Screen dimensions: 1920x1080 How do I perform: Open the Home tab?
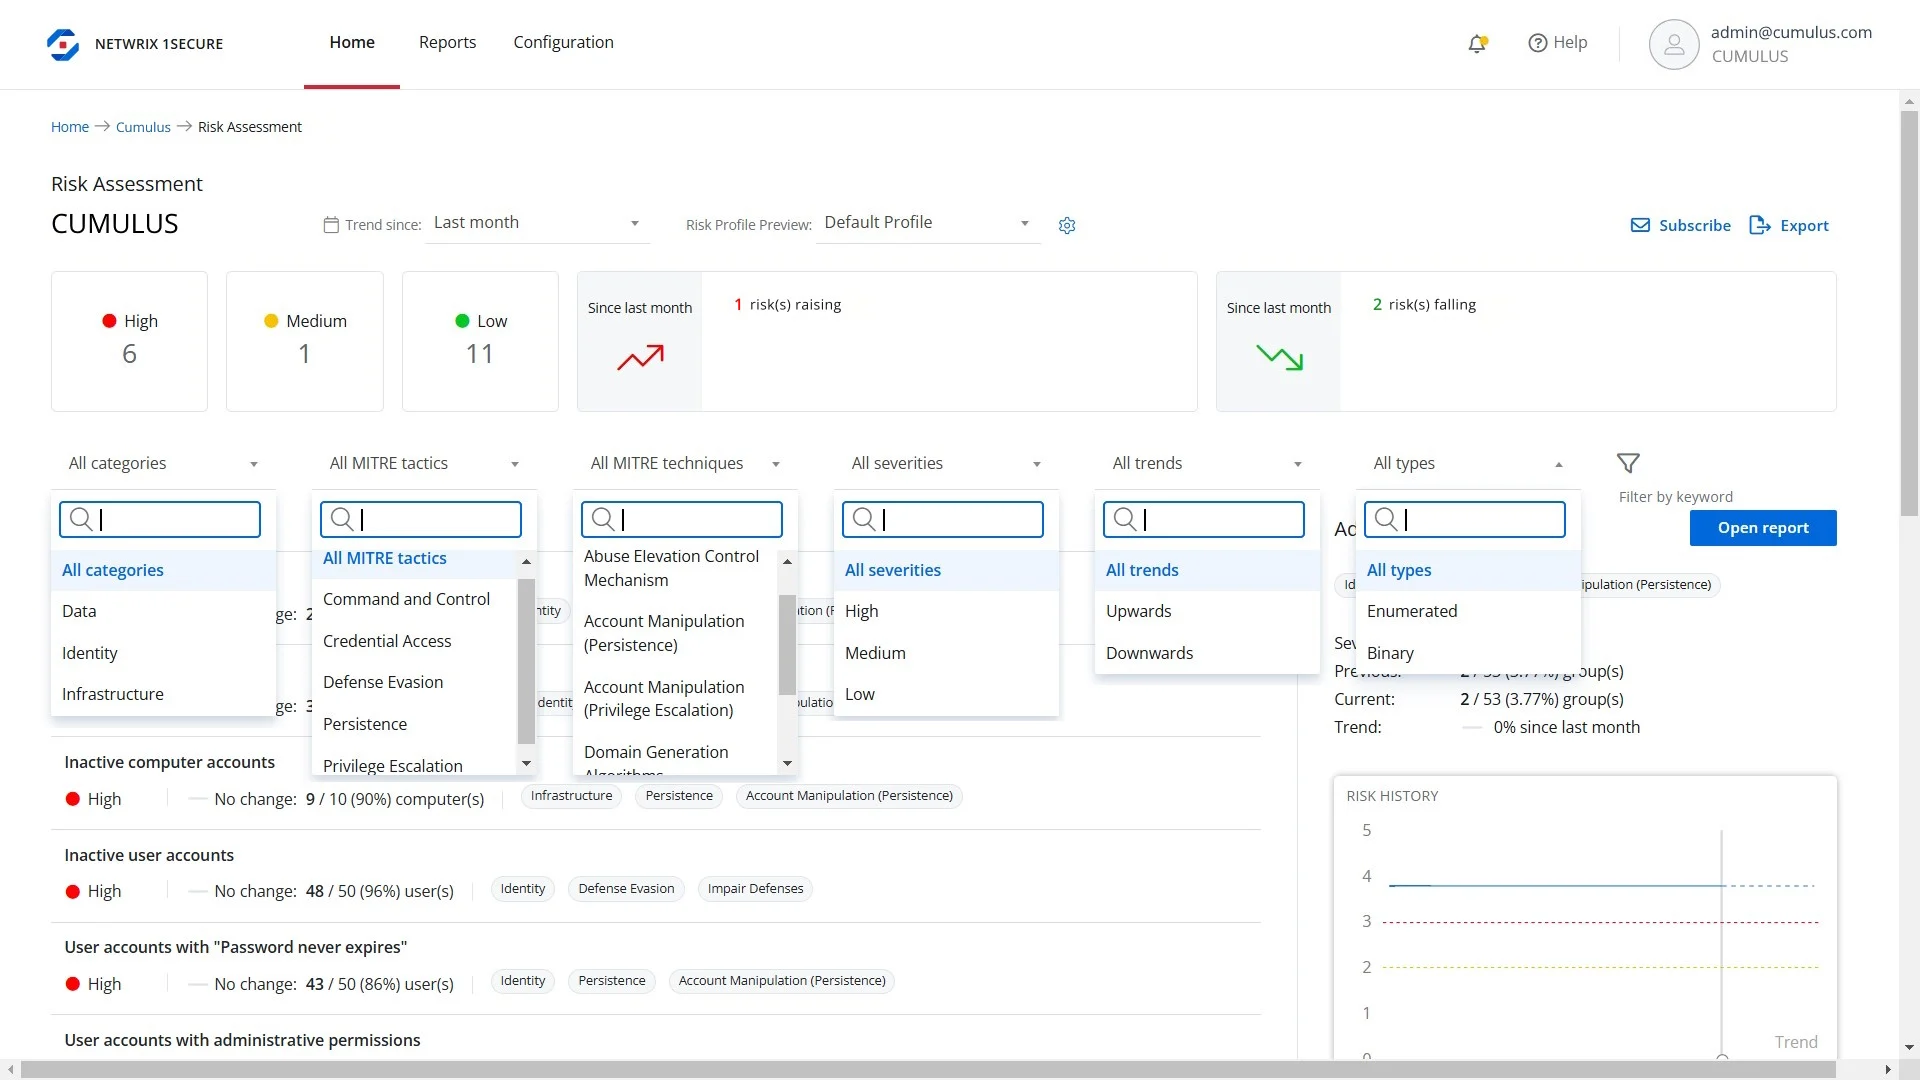click(x=352, y=43)
